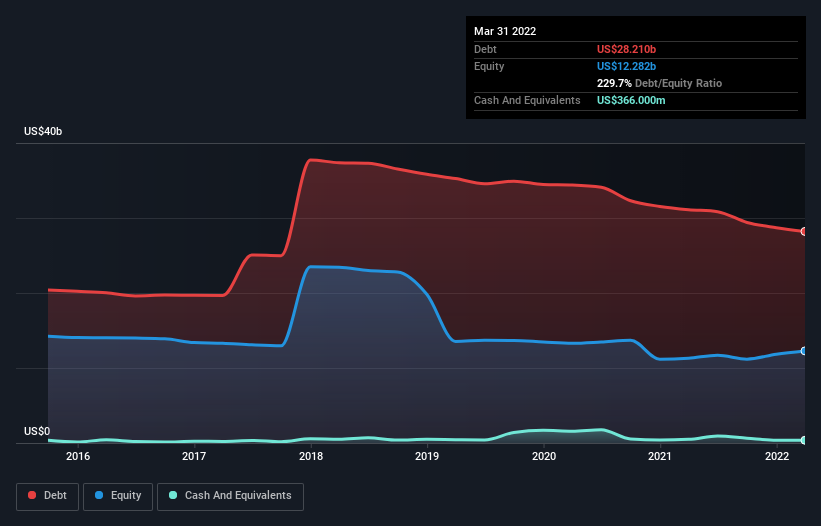Screen dimensions: 821x526
Task: Select the 2017 x-axis label
Action: click(194, 456)
